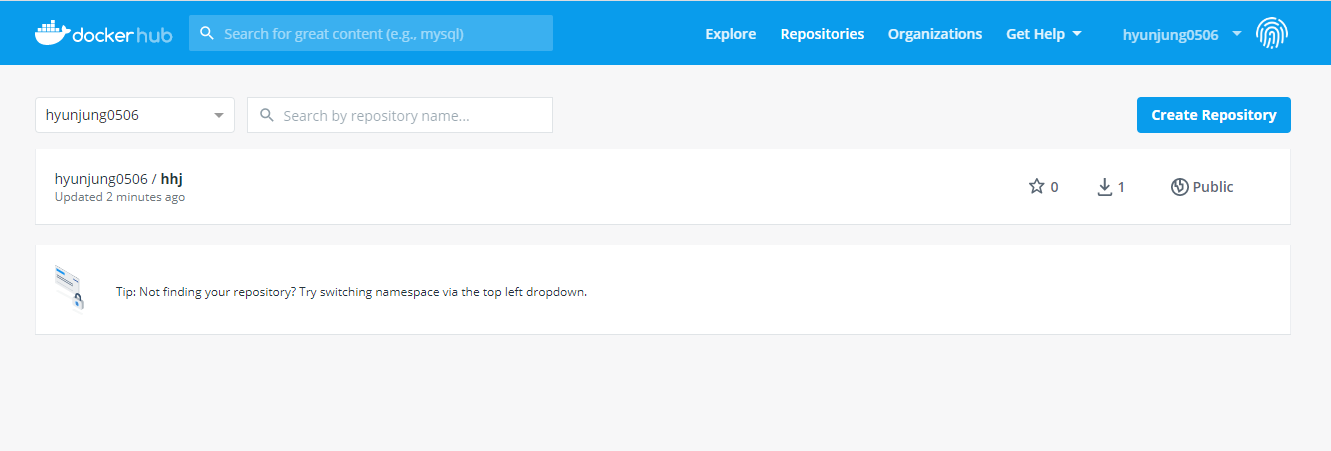This screenshot has height=451, width=1331.
Task: Click the fingerprint avatar icon
Action: [1271, 34]
